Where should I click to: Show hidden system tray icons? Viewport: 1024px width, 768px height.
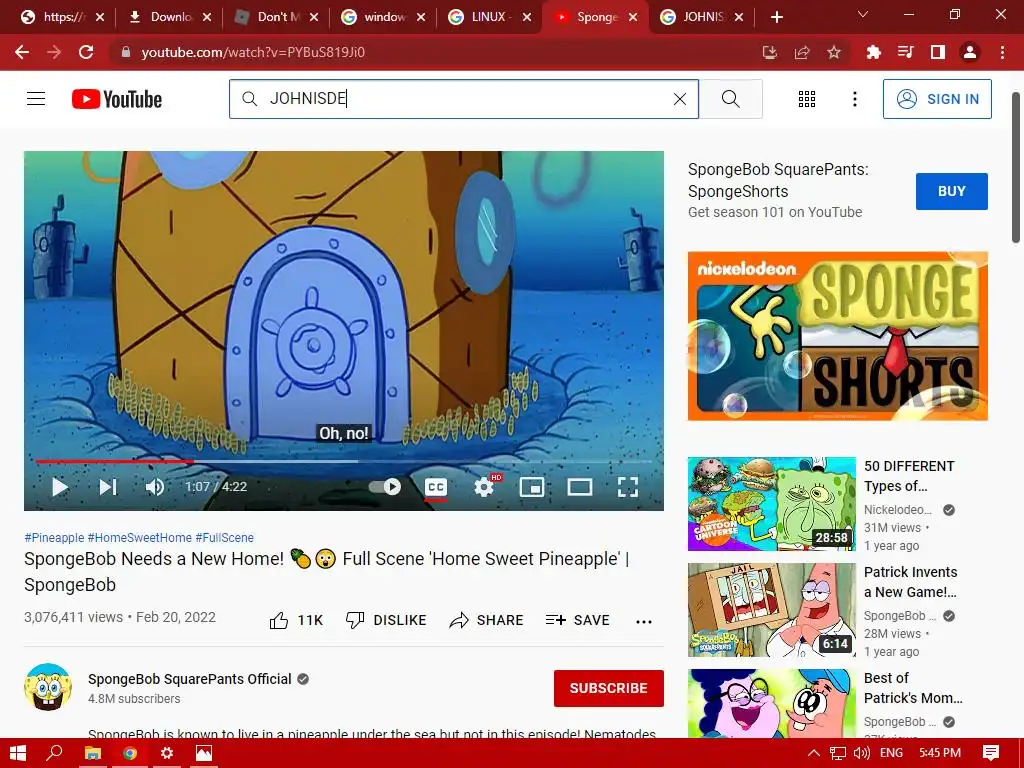pos(814,753)
